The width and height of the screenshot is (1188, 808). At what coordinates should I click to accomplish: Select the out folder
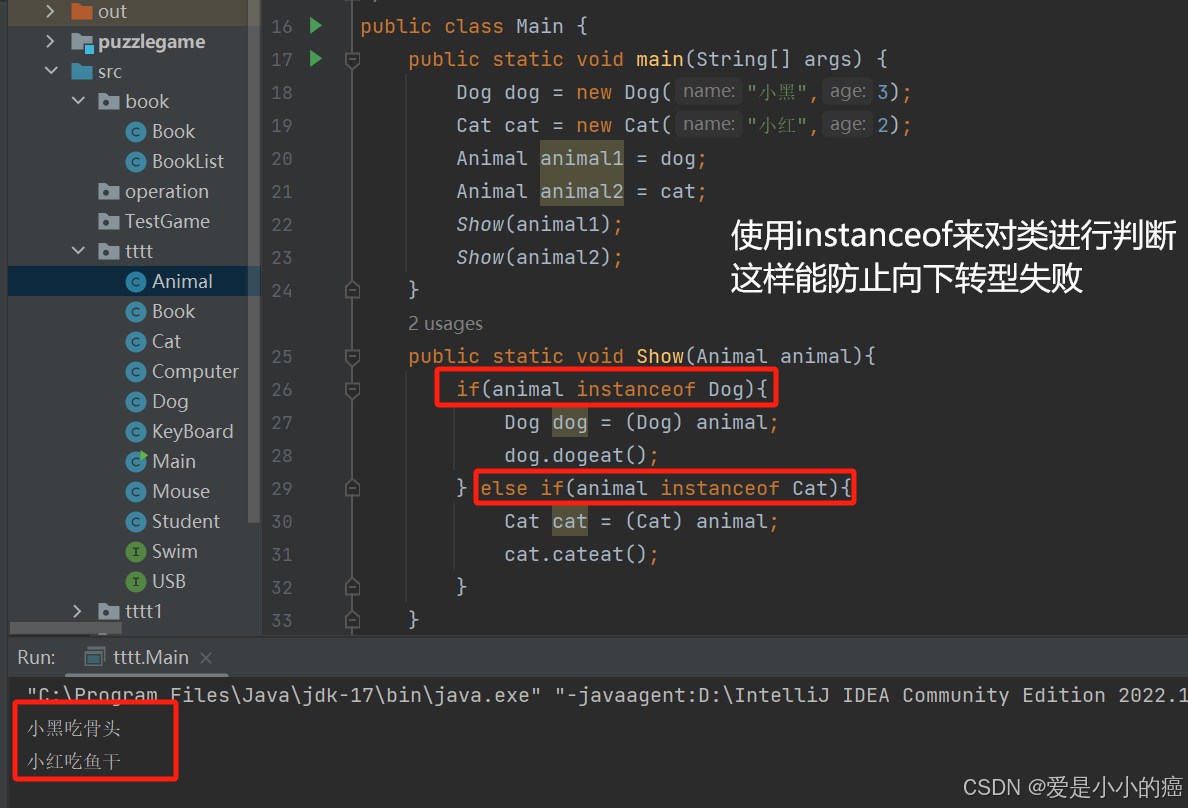(112, 11)
